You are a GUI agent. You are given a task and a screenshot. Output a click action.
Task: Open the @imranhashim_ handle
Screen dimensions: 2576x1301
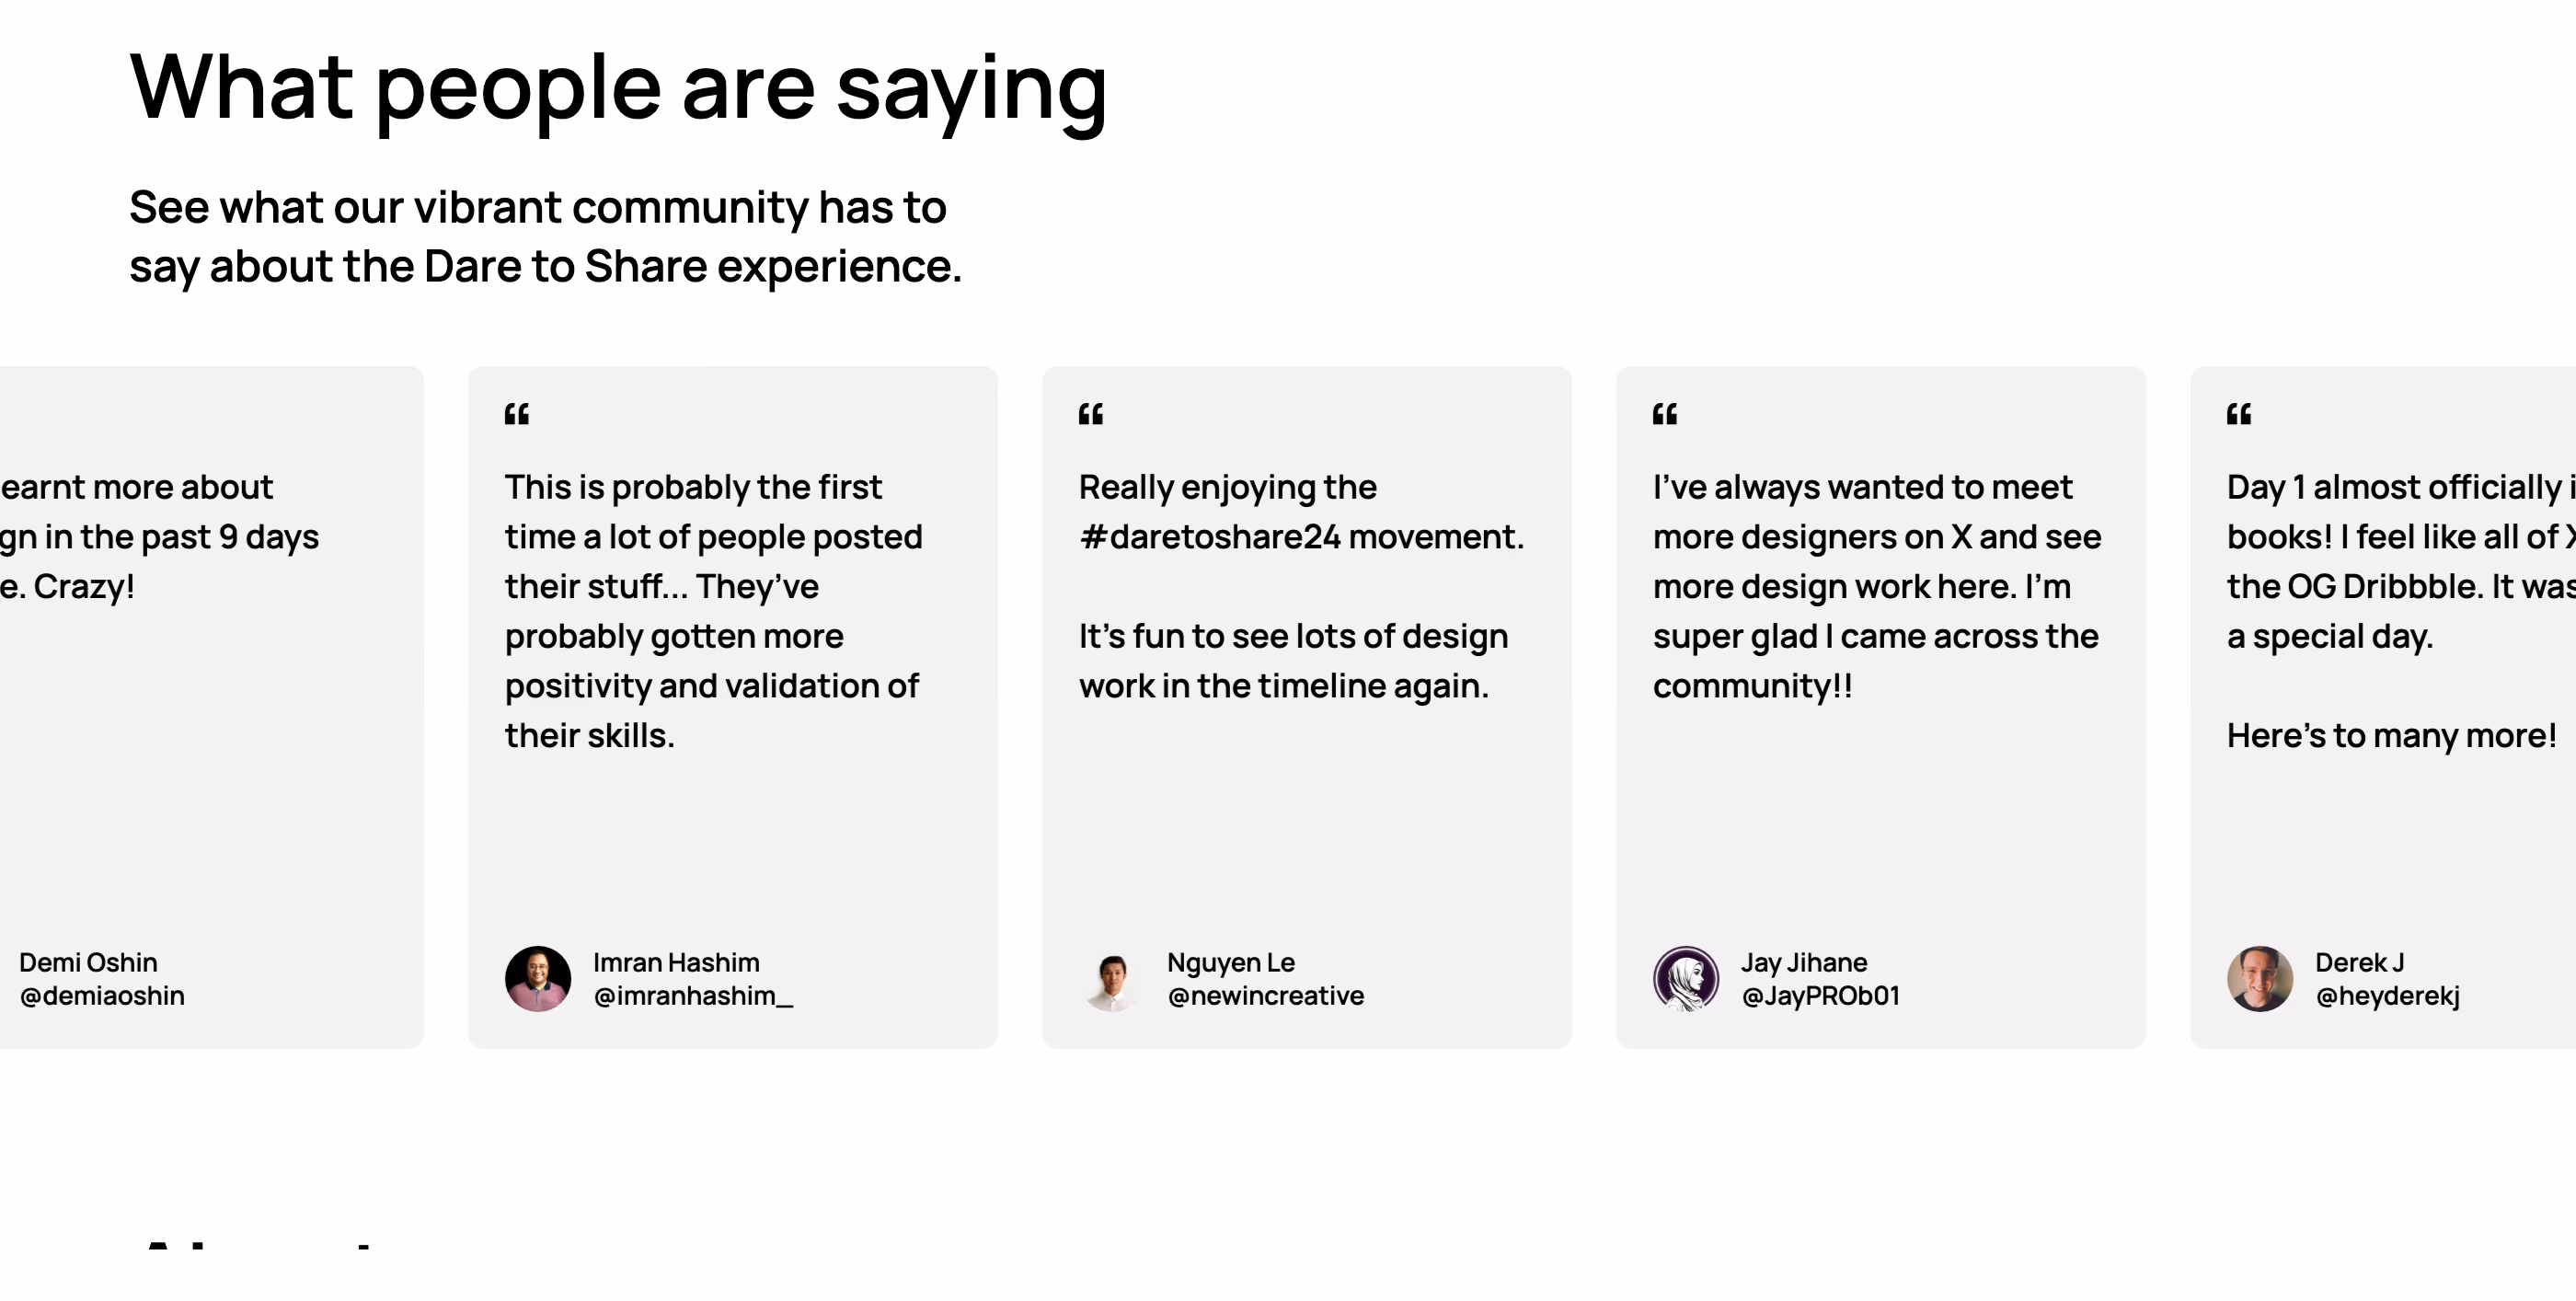click(693, 996)
